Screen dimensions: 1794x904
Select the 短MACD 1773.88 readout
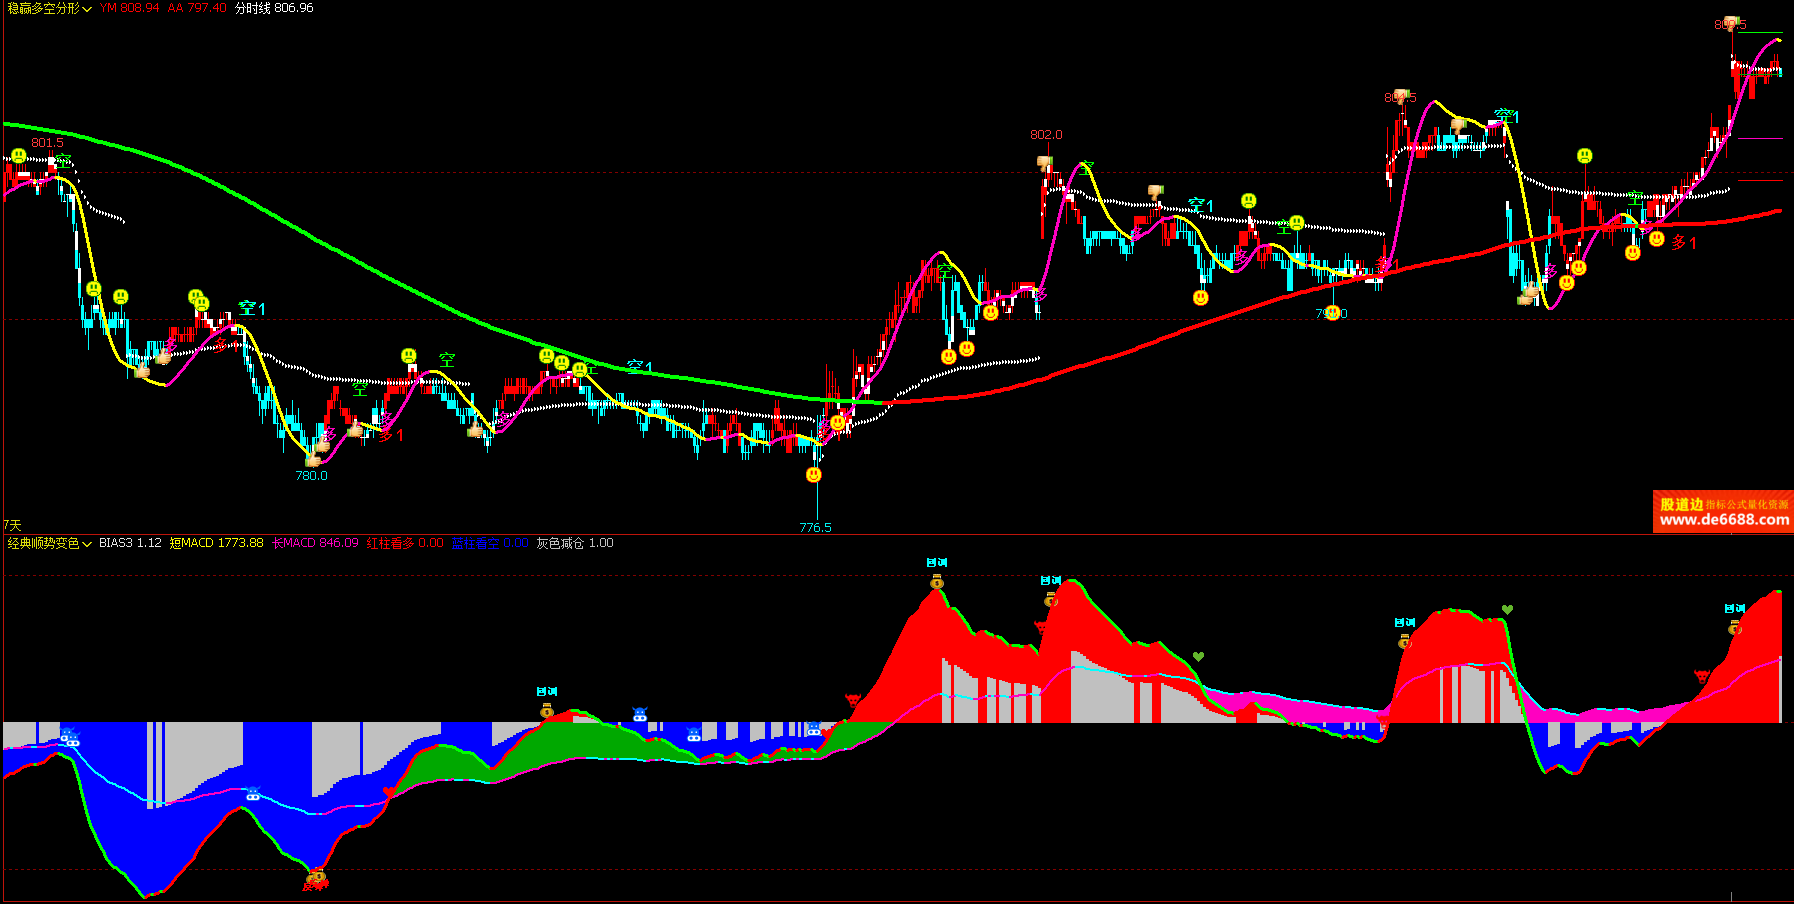[x=216, y=543]
